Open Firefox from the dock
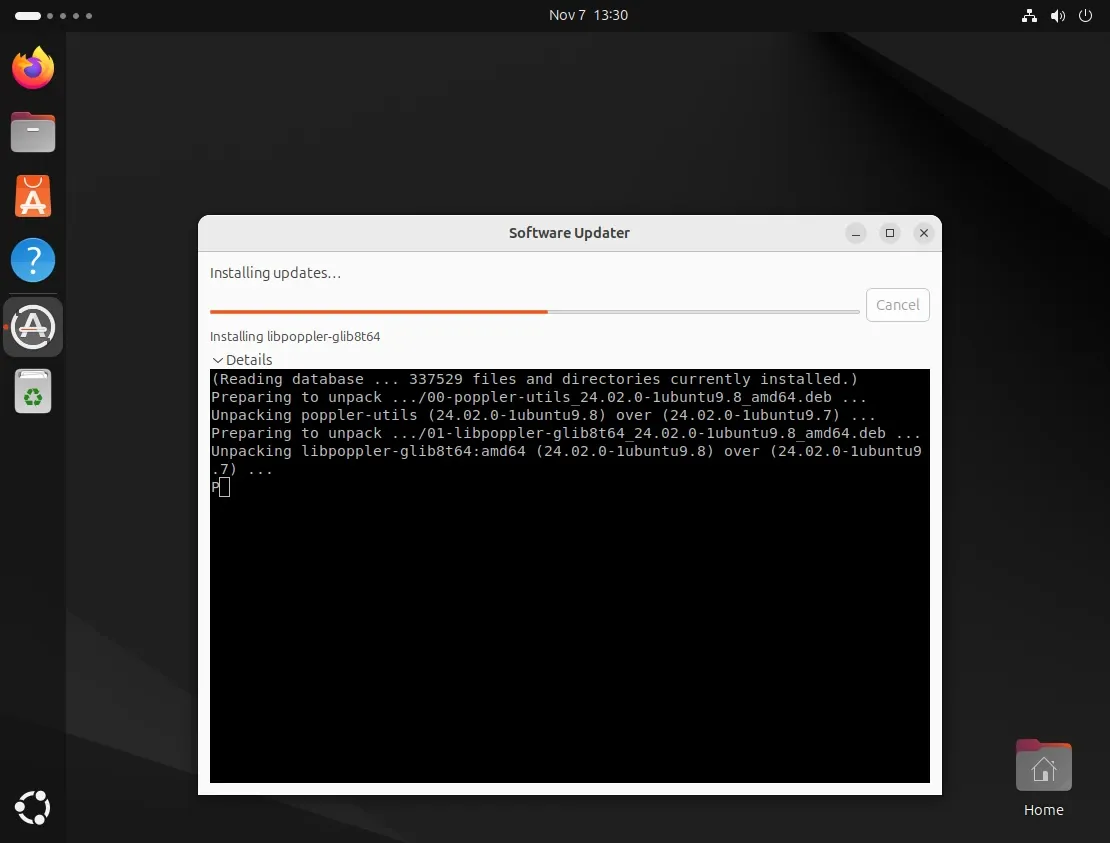 coord(33,68)
